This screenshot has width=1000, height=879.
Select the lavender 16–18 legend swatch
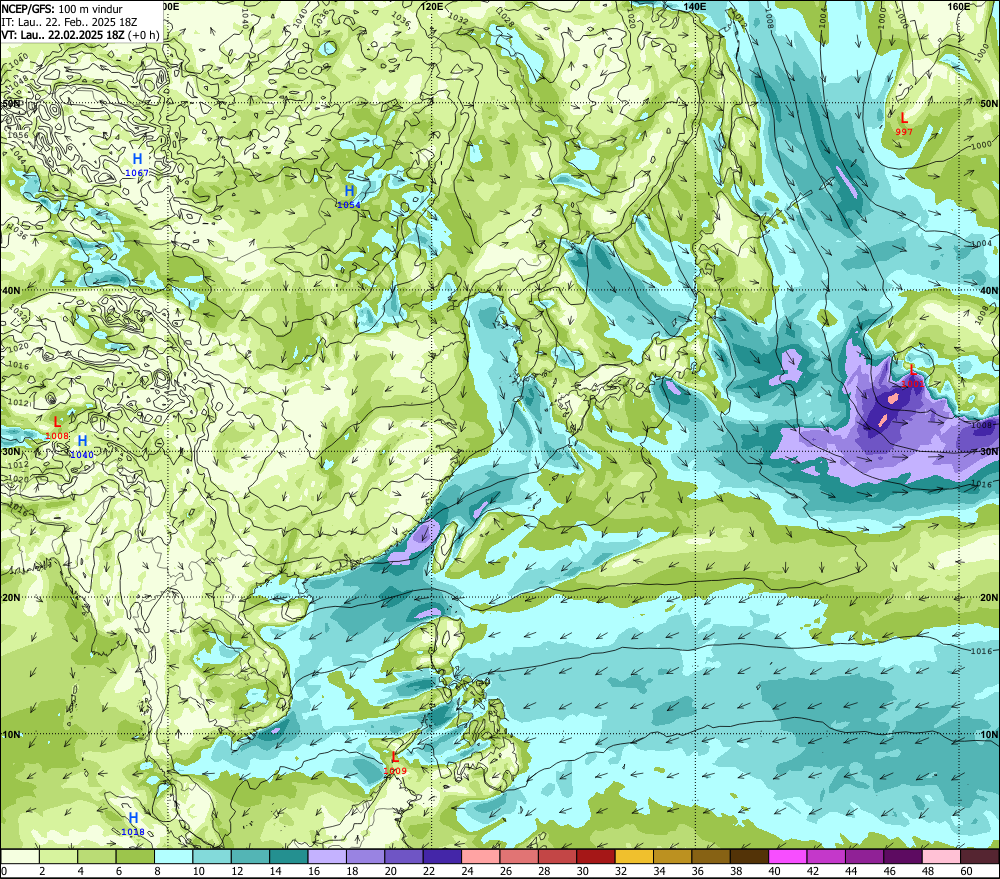[327, 857]
